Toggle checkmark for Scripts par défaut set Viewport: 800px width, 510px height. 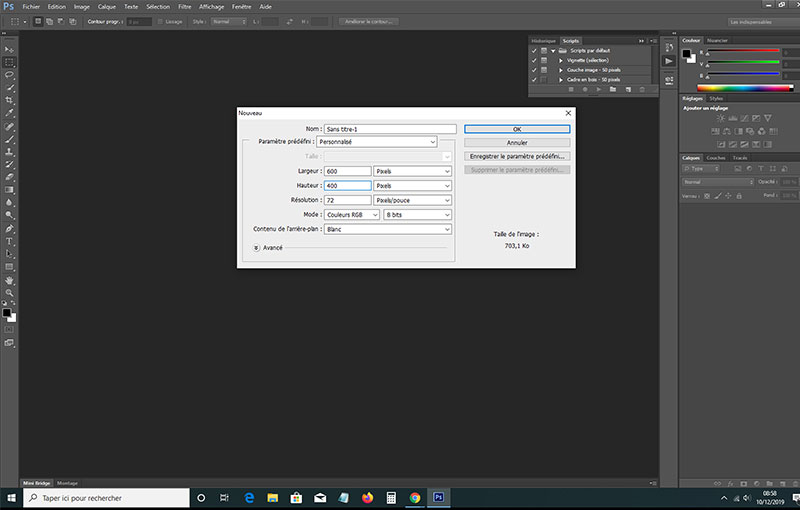pos(534,50)
